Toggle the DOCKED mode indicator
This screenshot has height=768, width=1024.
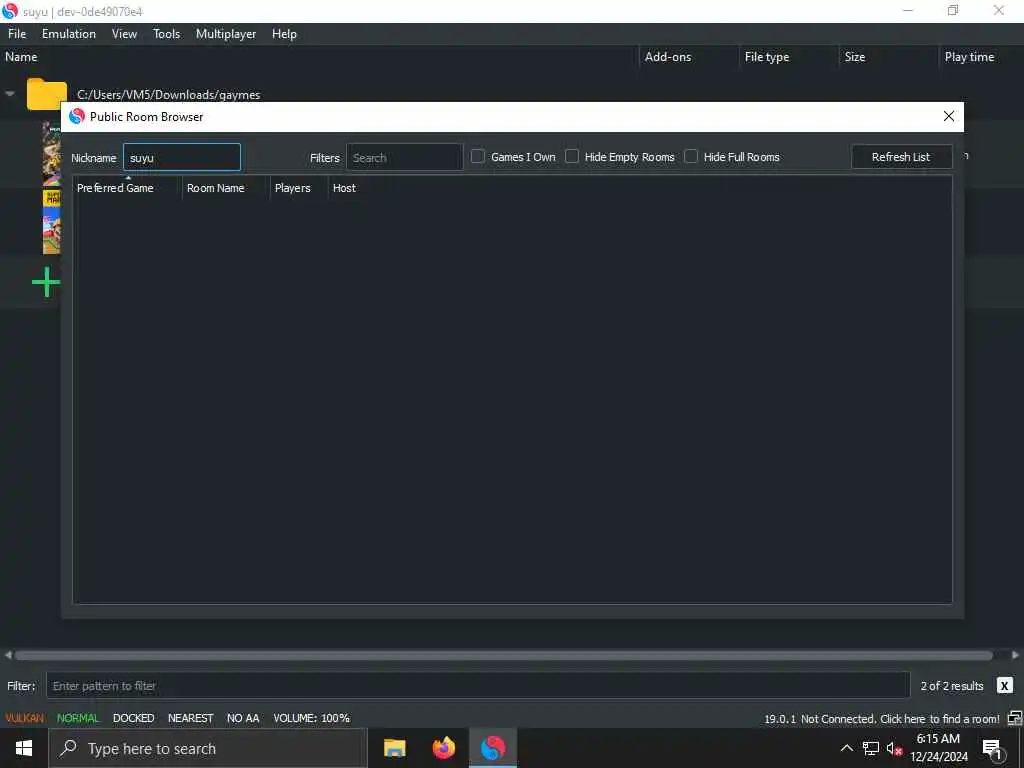pos(133,718)
